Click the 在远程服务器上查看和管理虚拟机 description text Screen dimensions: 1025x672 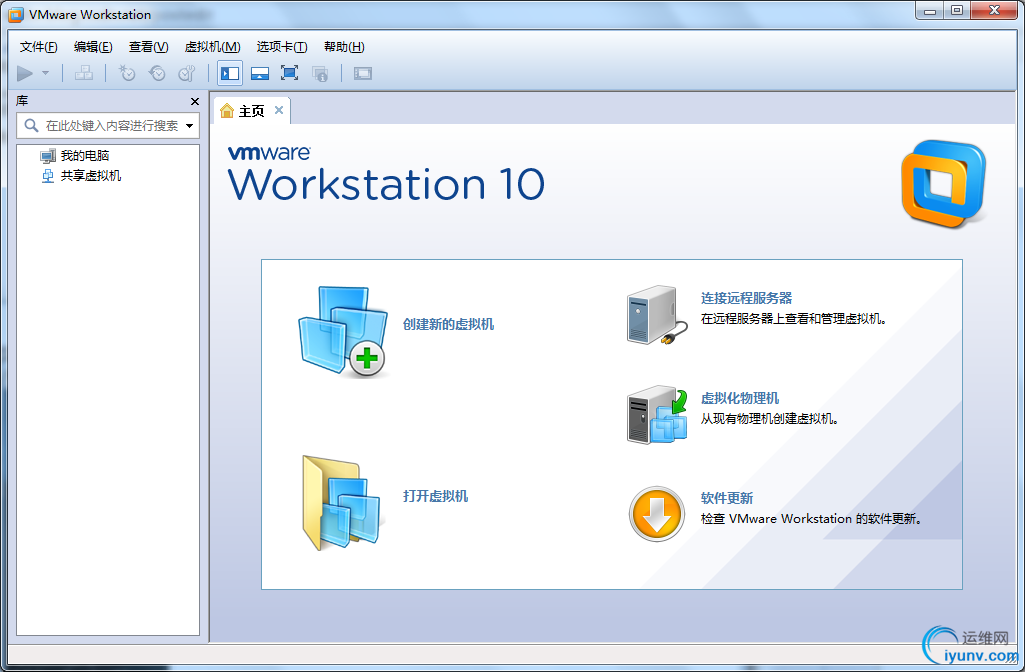click(794, 319)
